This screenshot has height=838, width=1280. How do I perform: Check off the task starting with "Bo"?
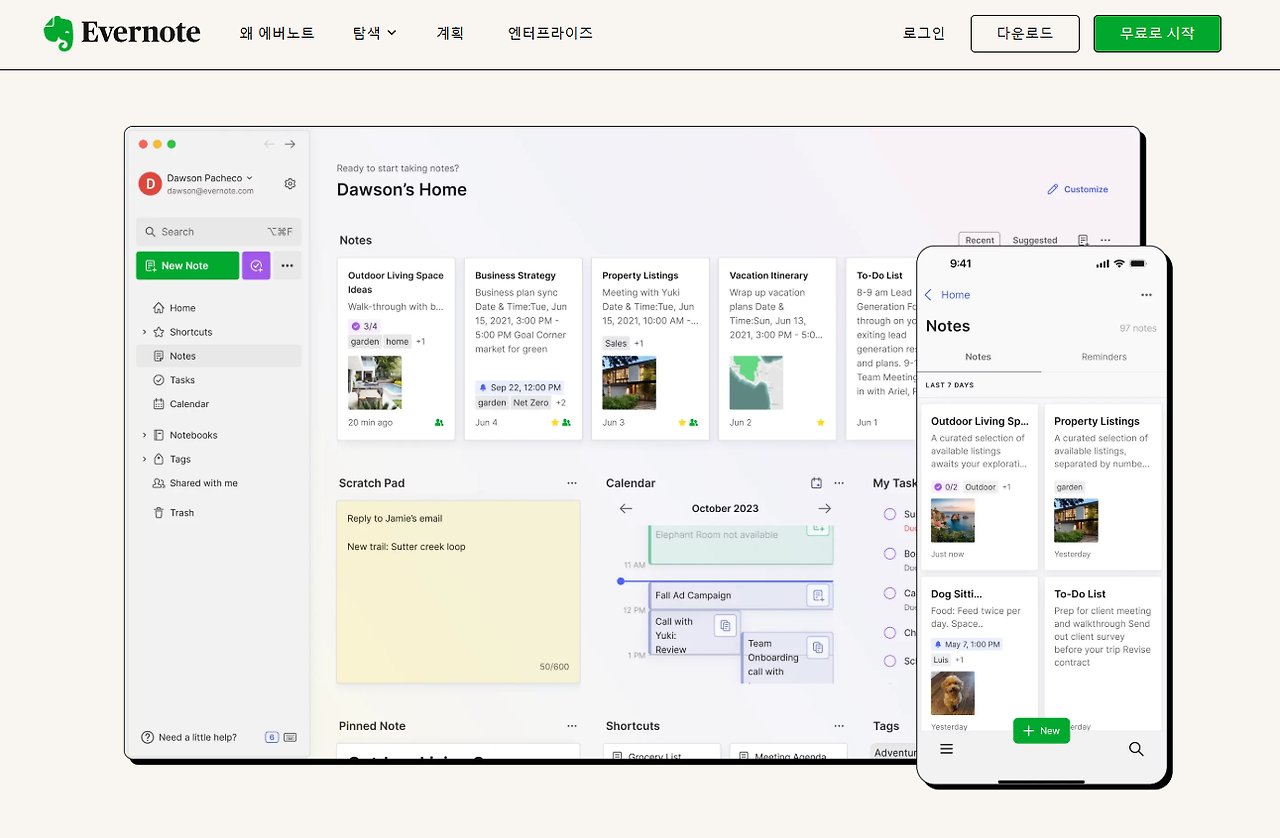pos(890,554)
